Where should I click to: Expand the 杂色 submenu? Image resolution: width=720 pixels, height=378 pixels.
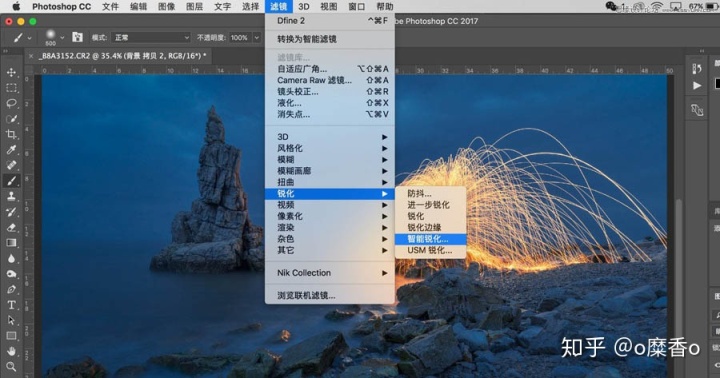pyautogui.click(x=330, y=239)
